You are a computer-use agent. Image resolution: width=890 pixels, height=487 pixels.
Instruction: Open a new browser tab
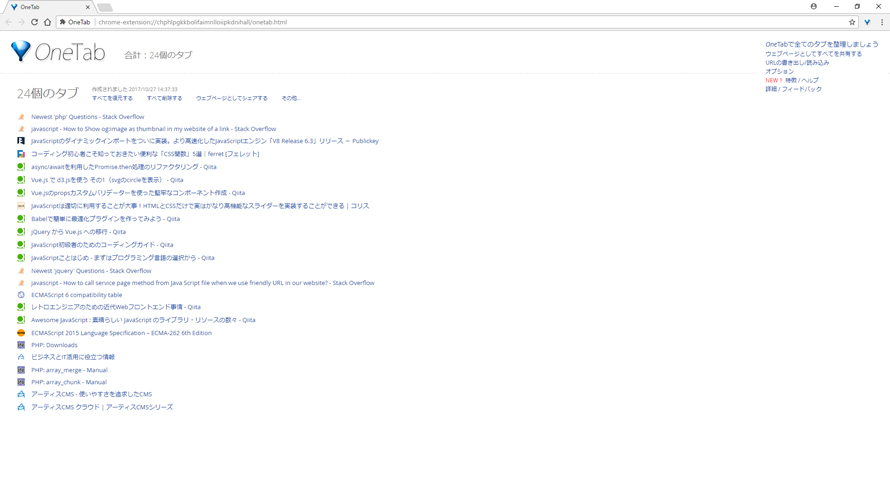(x=105, y=7)
